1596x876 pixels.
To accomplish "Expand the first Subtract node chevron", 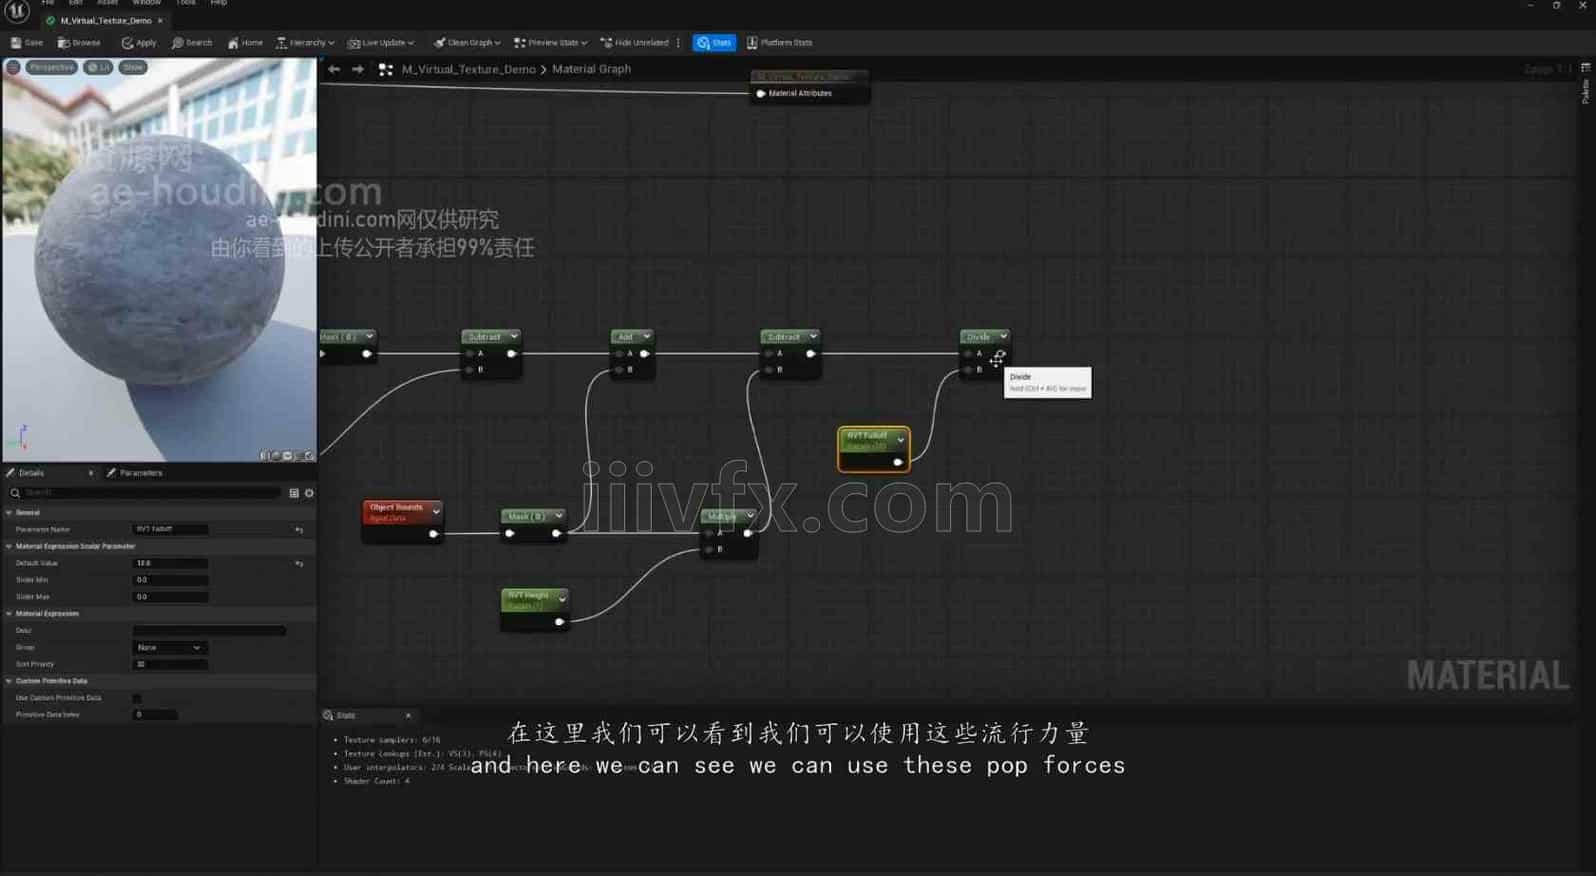I will (x=514, y=336).
